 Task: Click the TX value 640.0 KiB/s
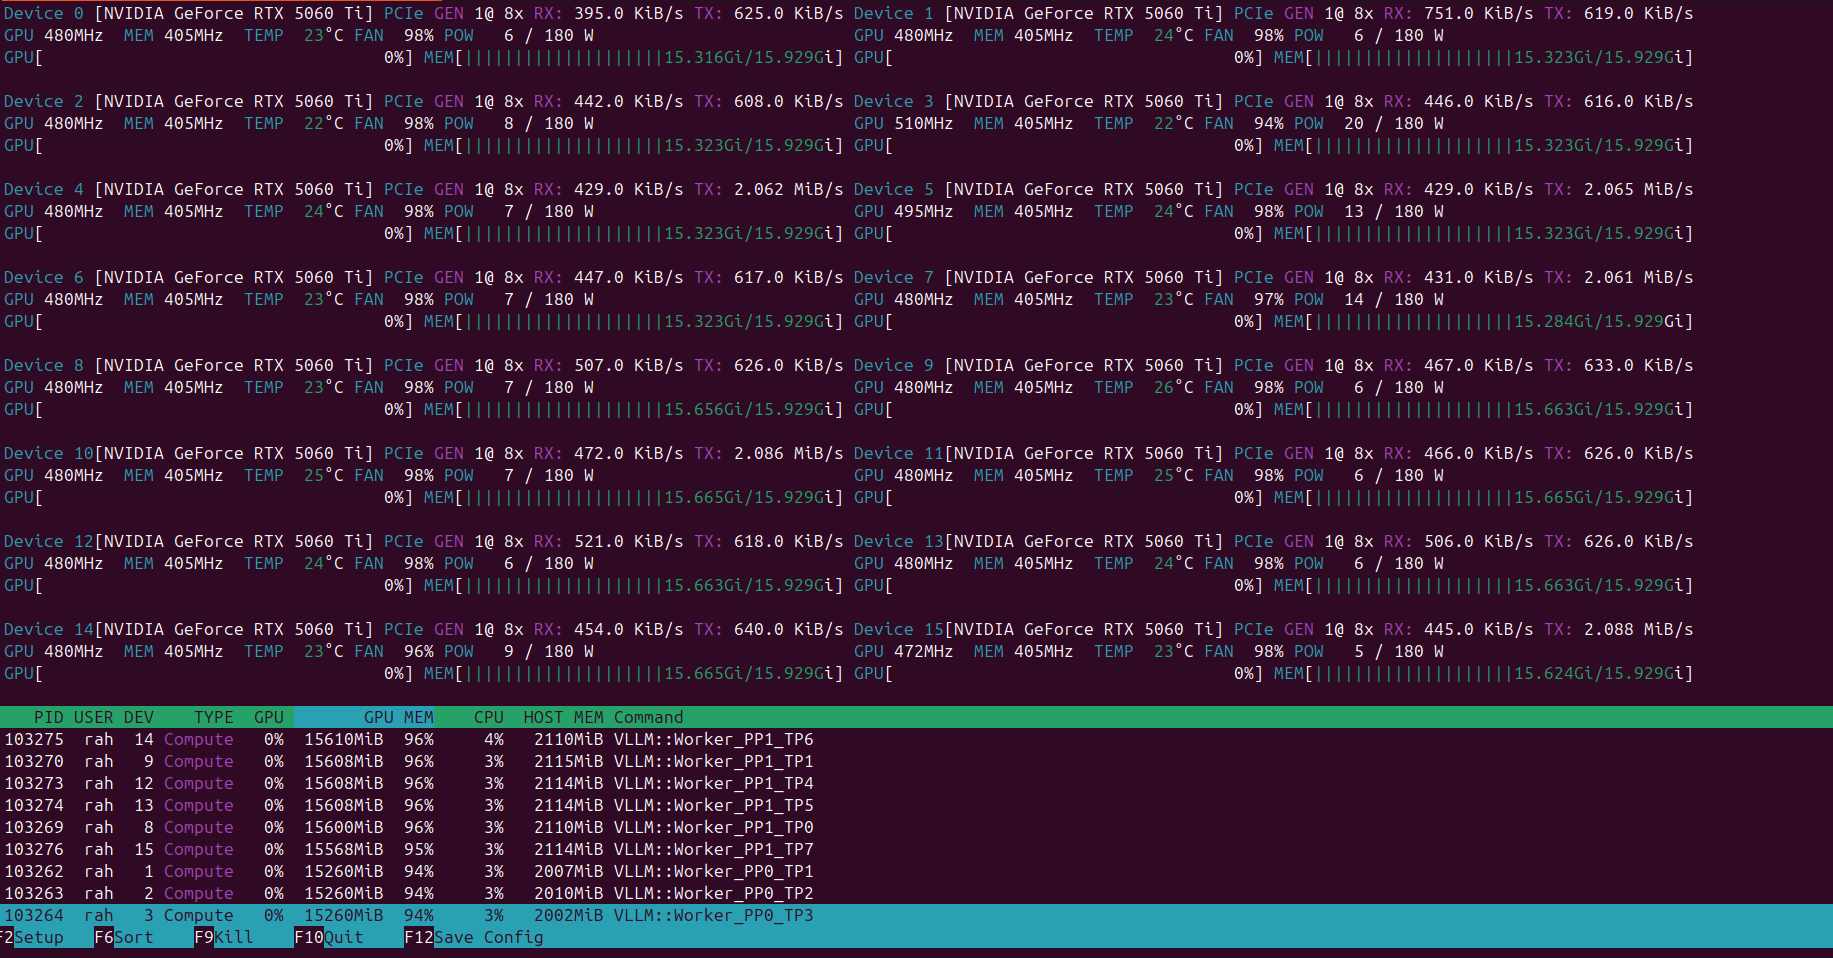789,629
